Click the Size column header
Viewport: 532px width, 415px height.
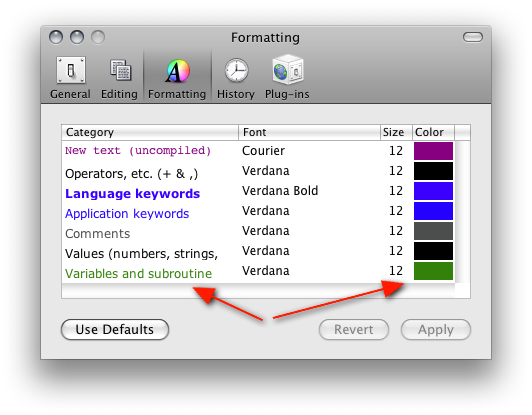(x=396, y=132)
